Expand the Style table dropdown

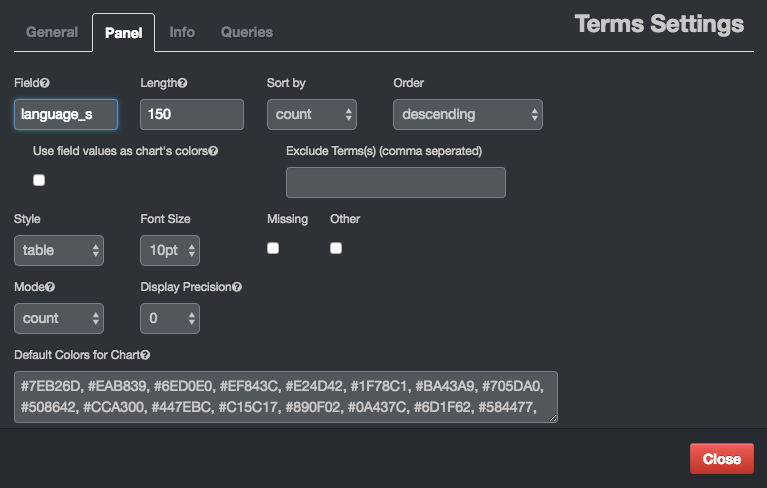tap(59, 250)
